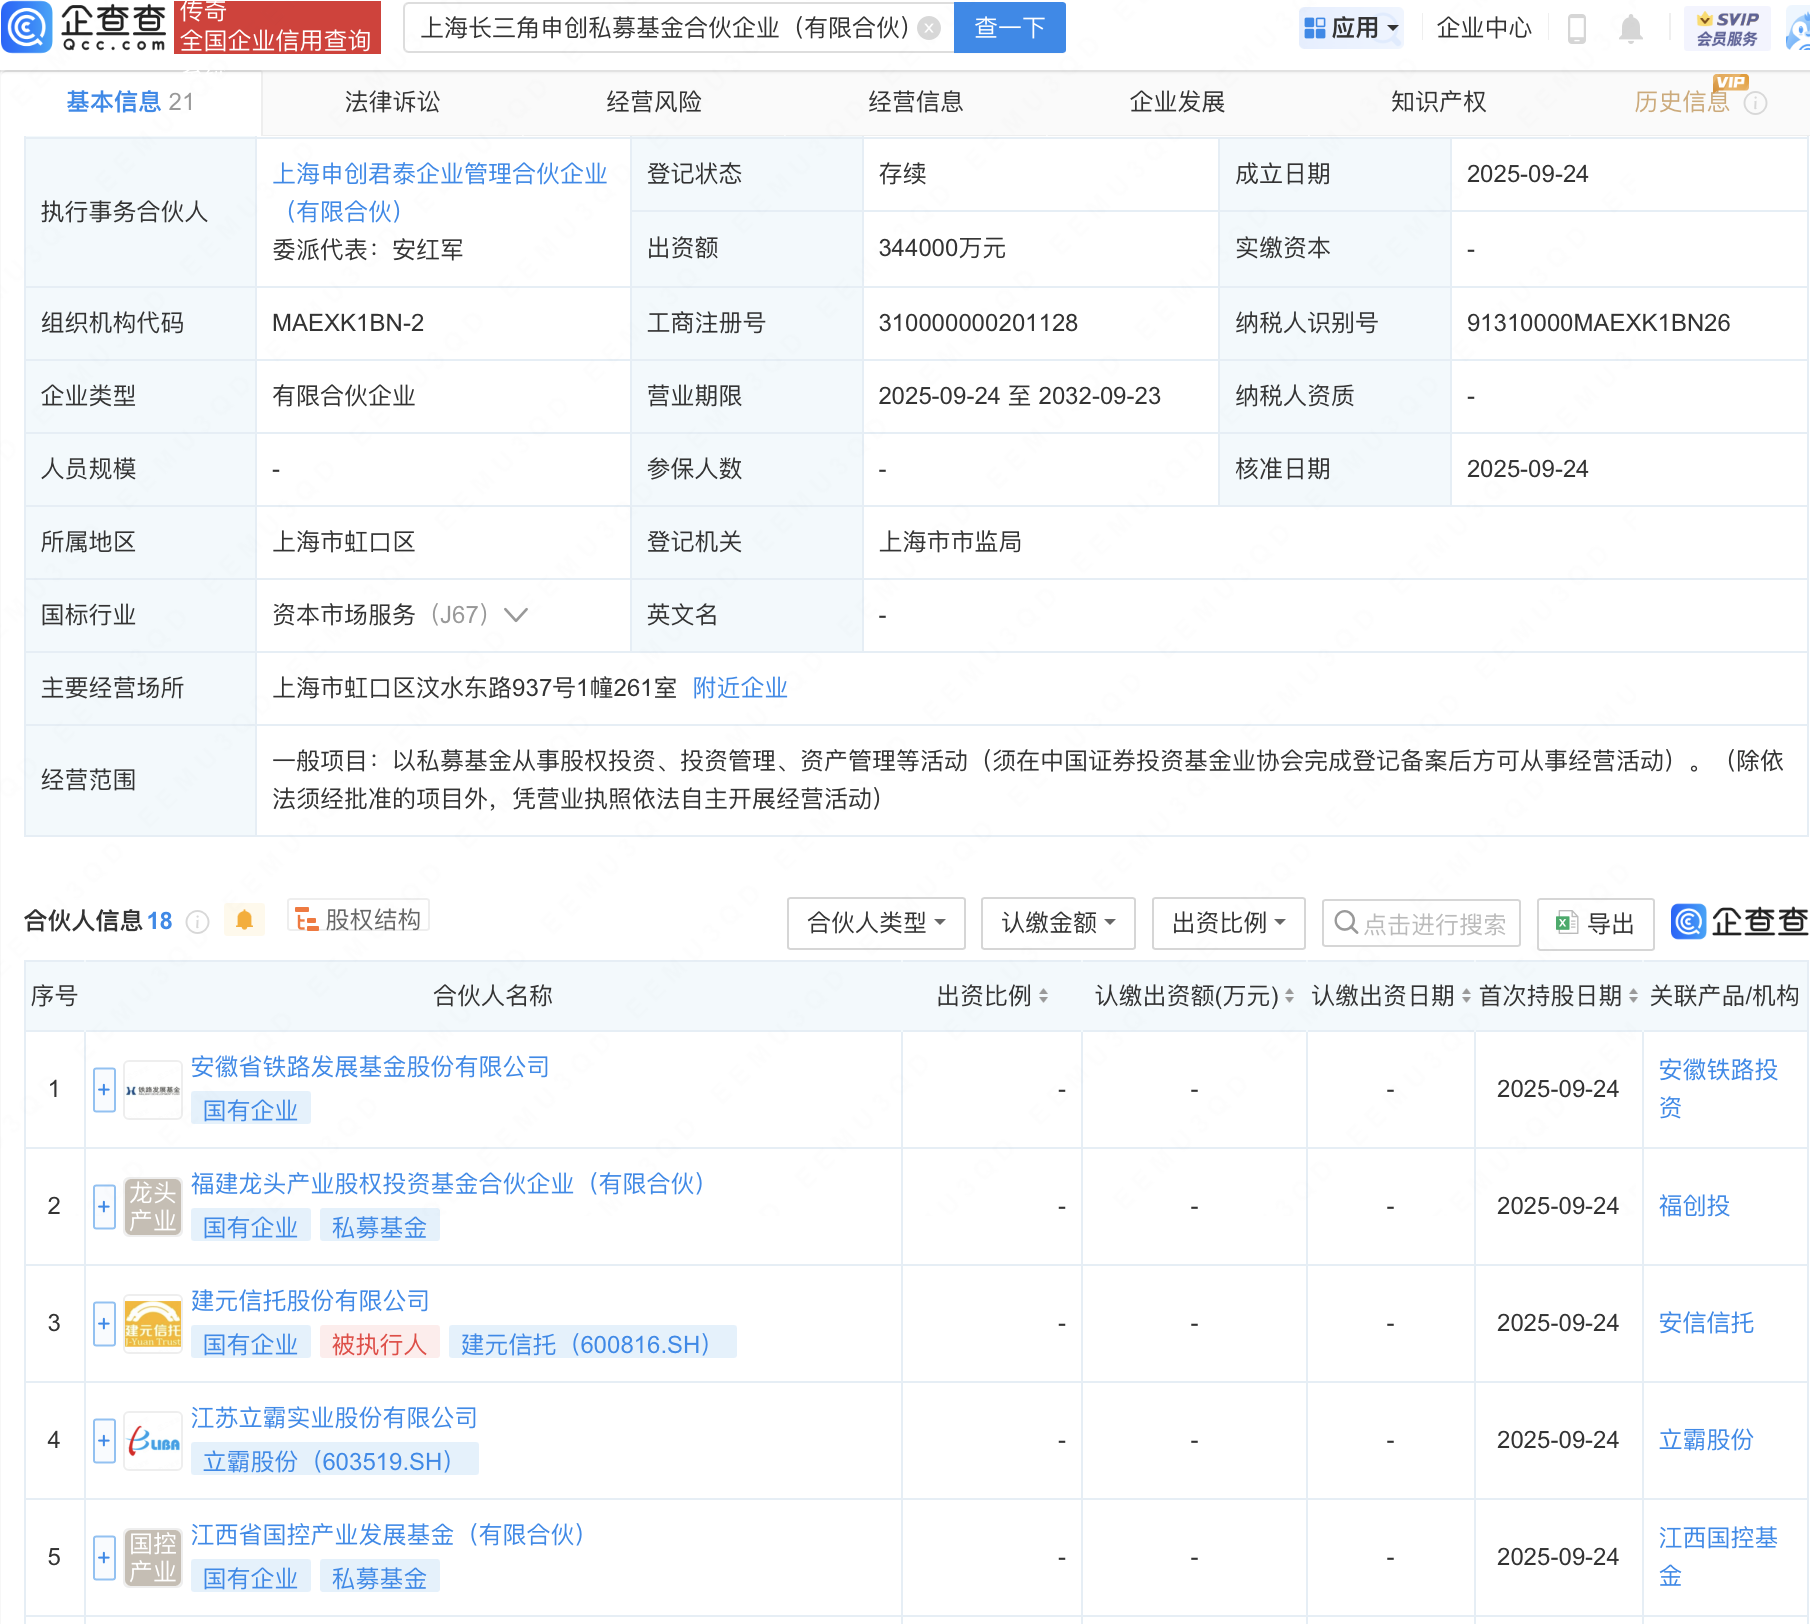Open related product 立霸股份
This screenshot has height=1624, width=1810.
click(1706, 1440)
